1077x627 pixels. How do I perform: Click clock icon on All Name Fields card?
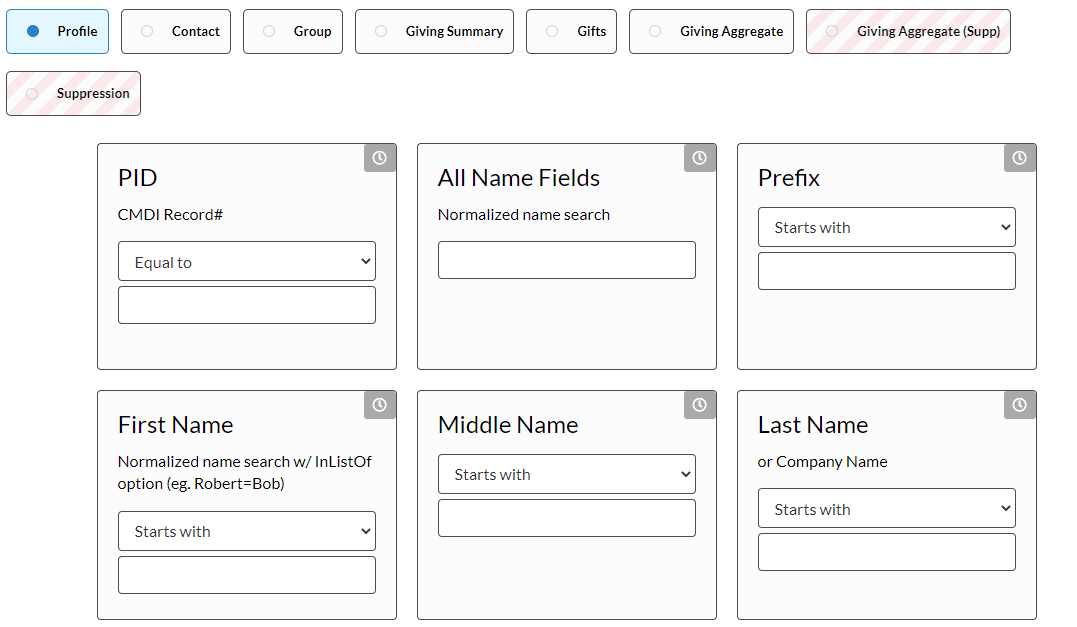tap(700, 158)
